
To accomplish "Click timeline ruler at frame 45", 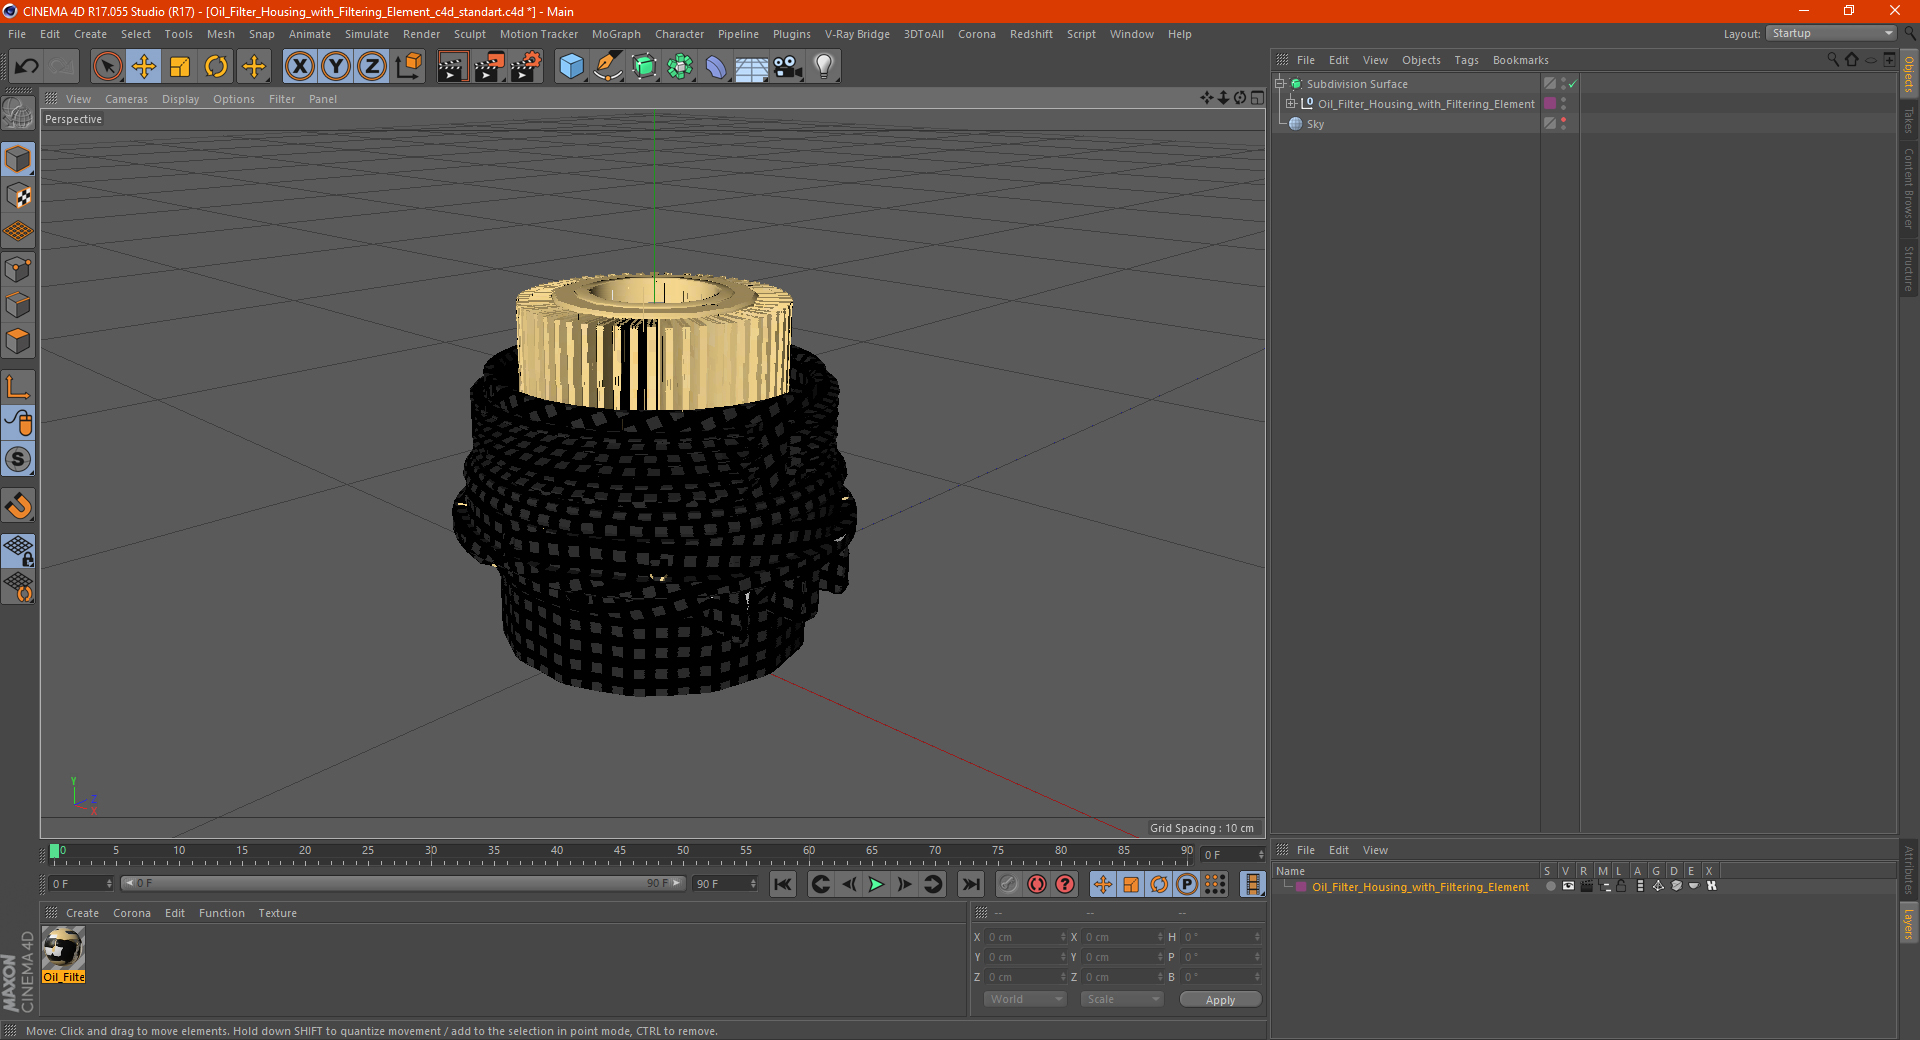I will coord(620,852).
